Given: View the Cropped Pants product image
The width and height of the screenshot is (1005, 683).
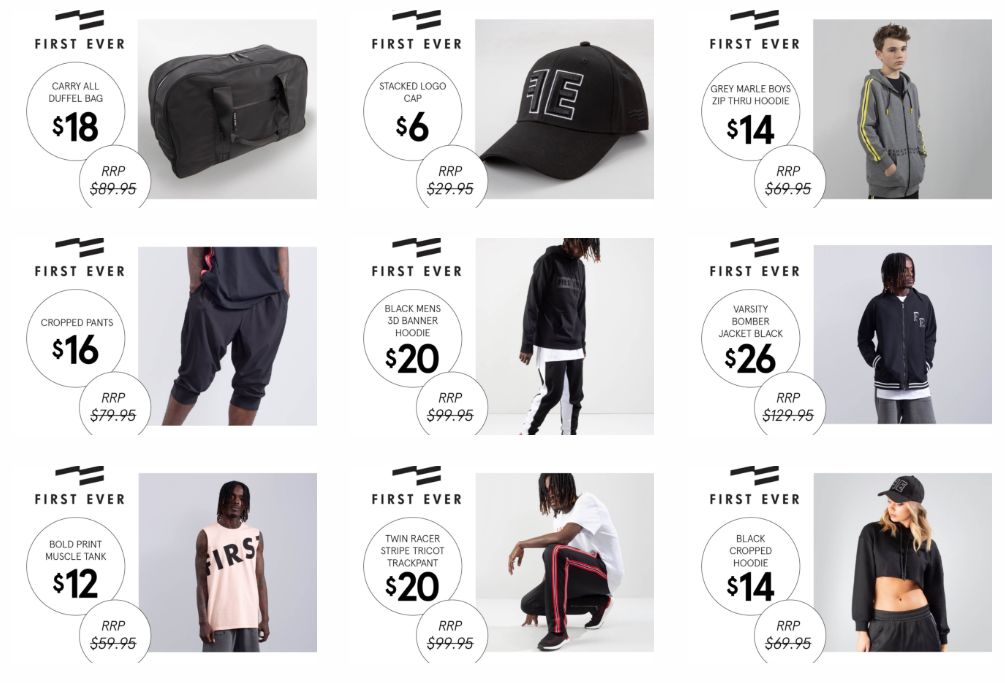Looking at the screenshot, I should coord(228,336).
